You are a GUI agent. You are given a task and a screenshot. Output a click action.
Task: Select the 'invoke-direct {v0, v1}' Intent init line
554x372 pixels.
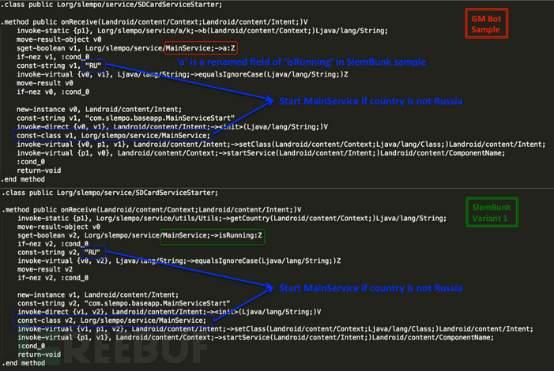tap(172, 127)
